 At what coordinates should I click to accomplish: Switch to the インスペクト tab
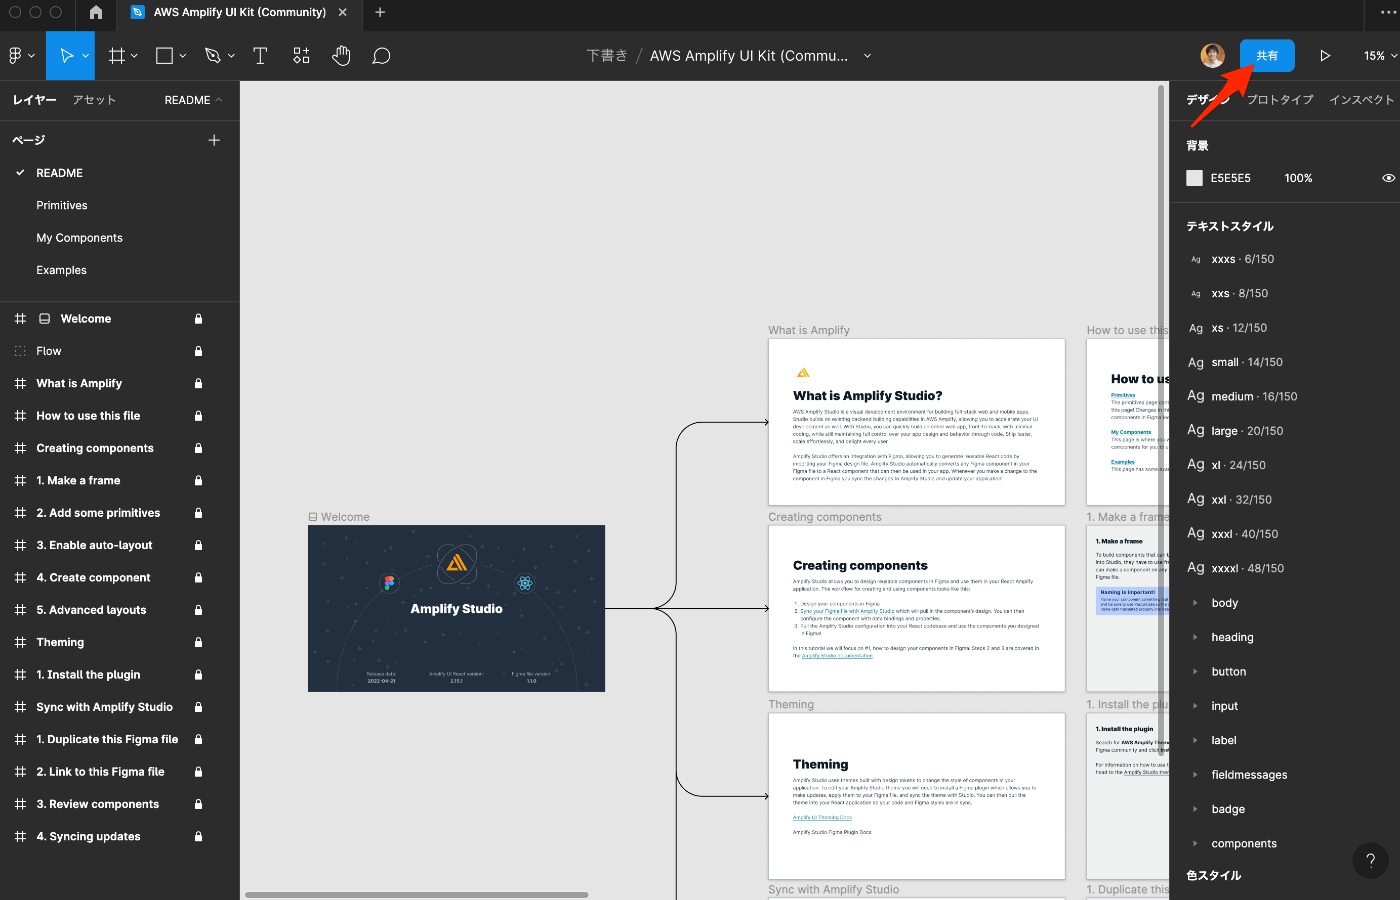(x=1362, y=100)
